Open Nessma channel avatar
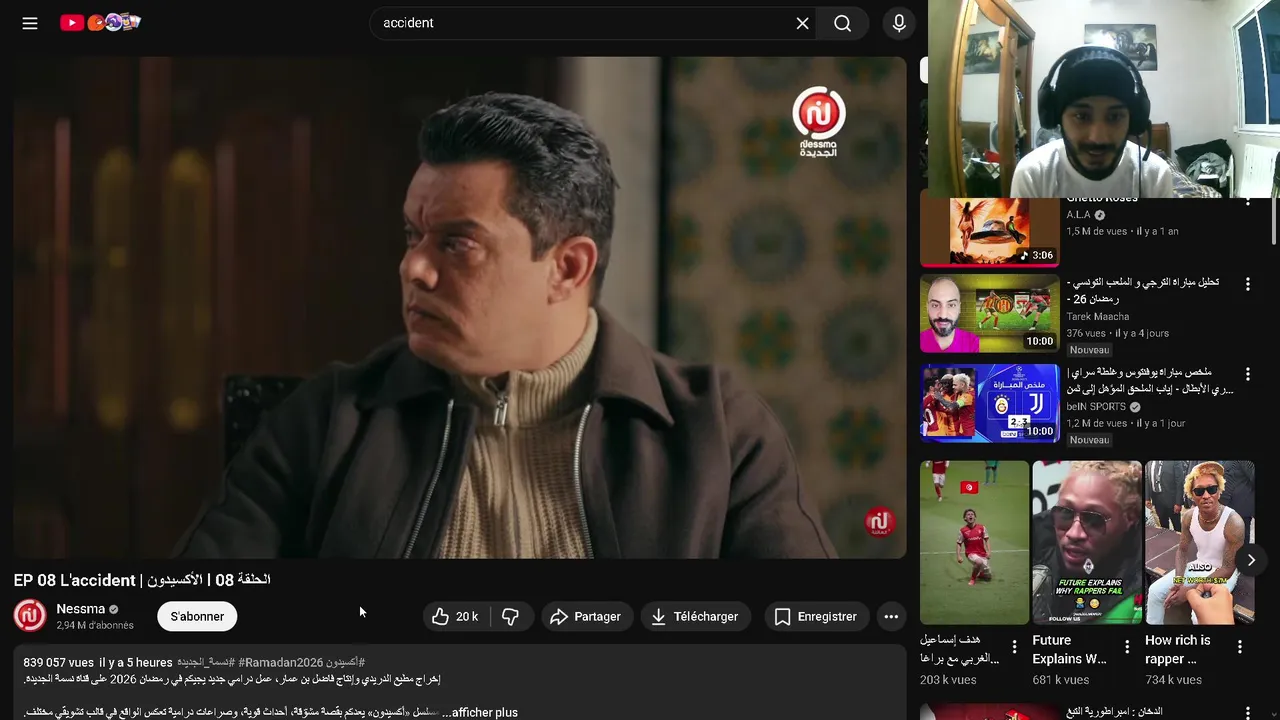This screenshot has height=720, width=1280. (x=30, y=616)
